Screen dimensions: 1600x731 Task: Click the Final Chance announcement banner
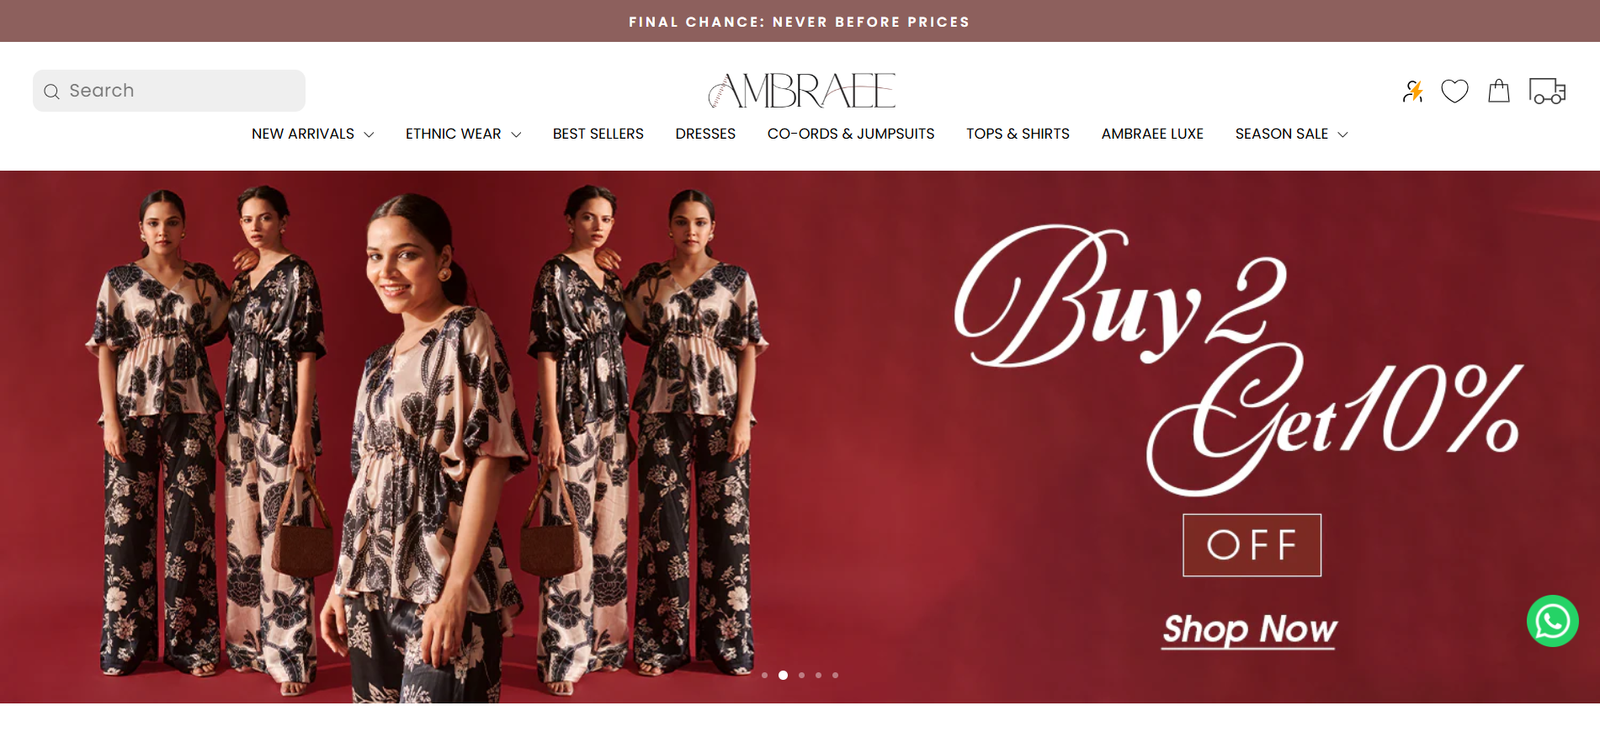[800, 21]
